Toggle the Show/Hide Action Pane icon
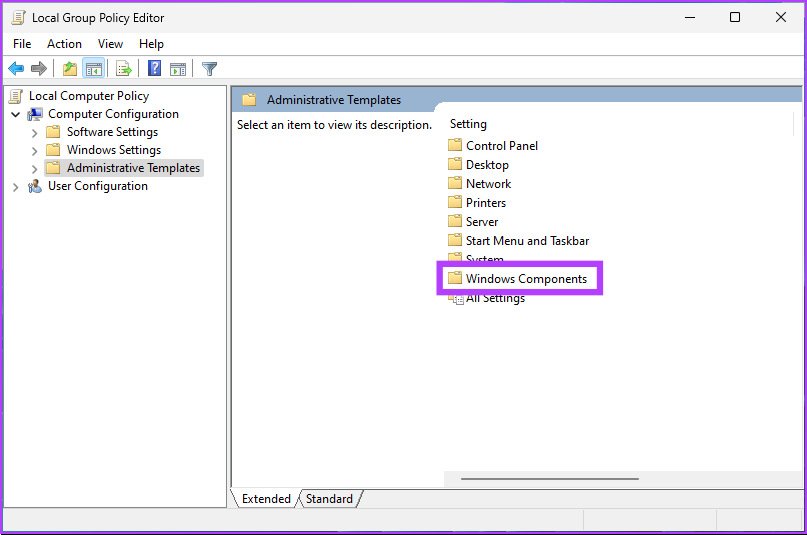The width and height of the screenshot is (807, 535). click(178, 69)
